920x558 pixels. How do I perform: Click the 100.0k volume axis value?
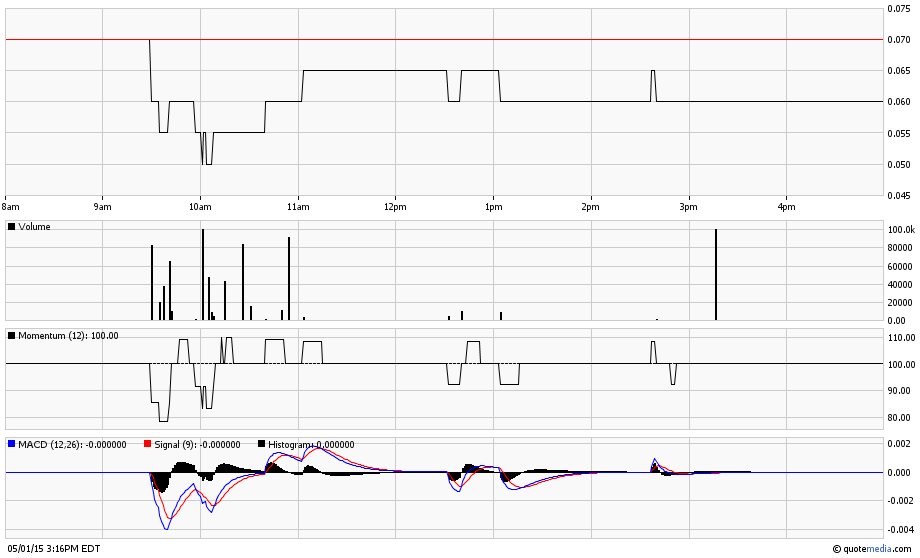coord(901,229)
